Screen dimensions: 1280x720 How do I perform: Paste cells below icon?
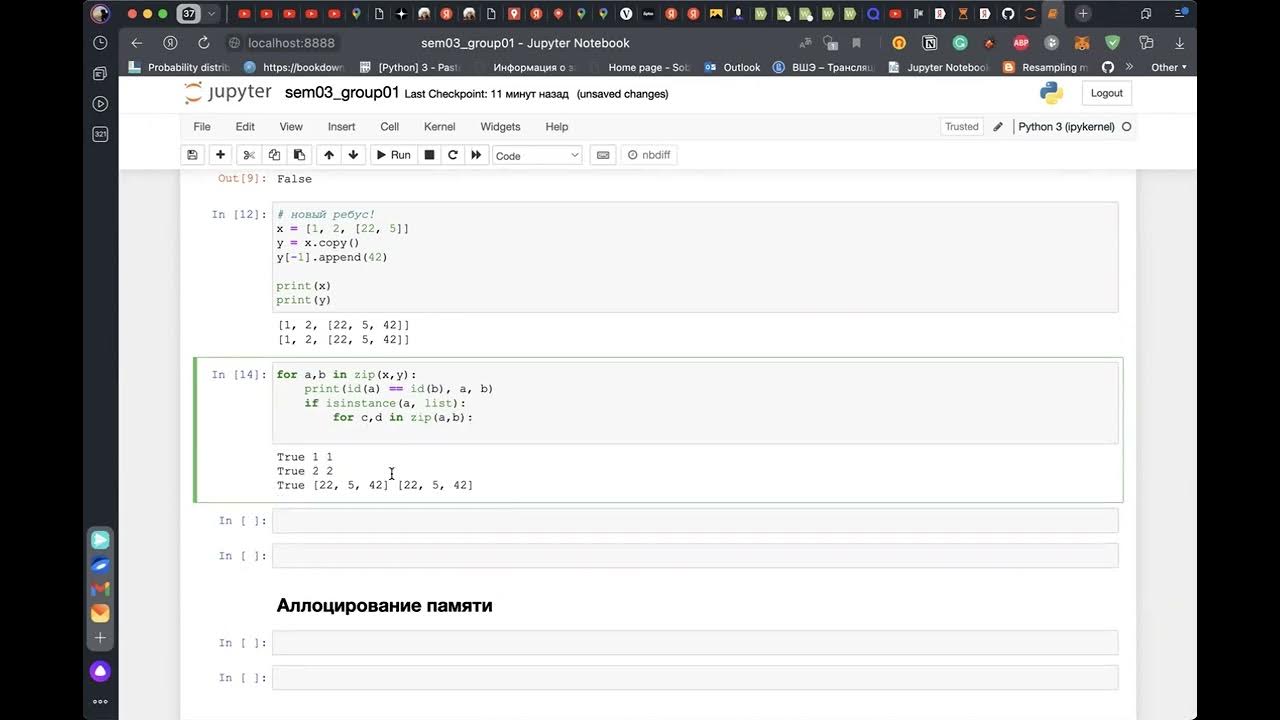[x=299, y=155]
